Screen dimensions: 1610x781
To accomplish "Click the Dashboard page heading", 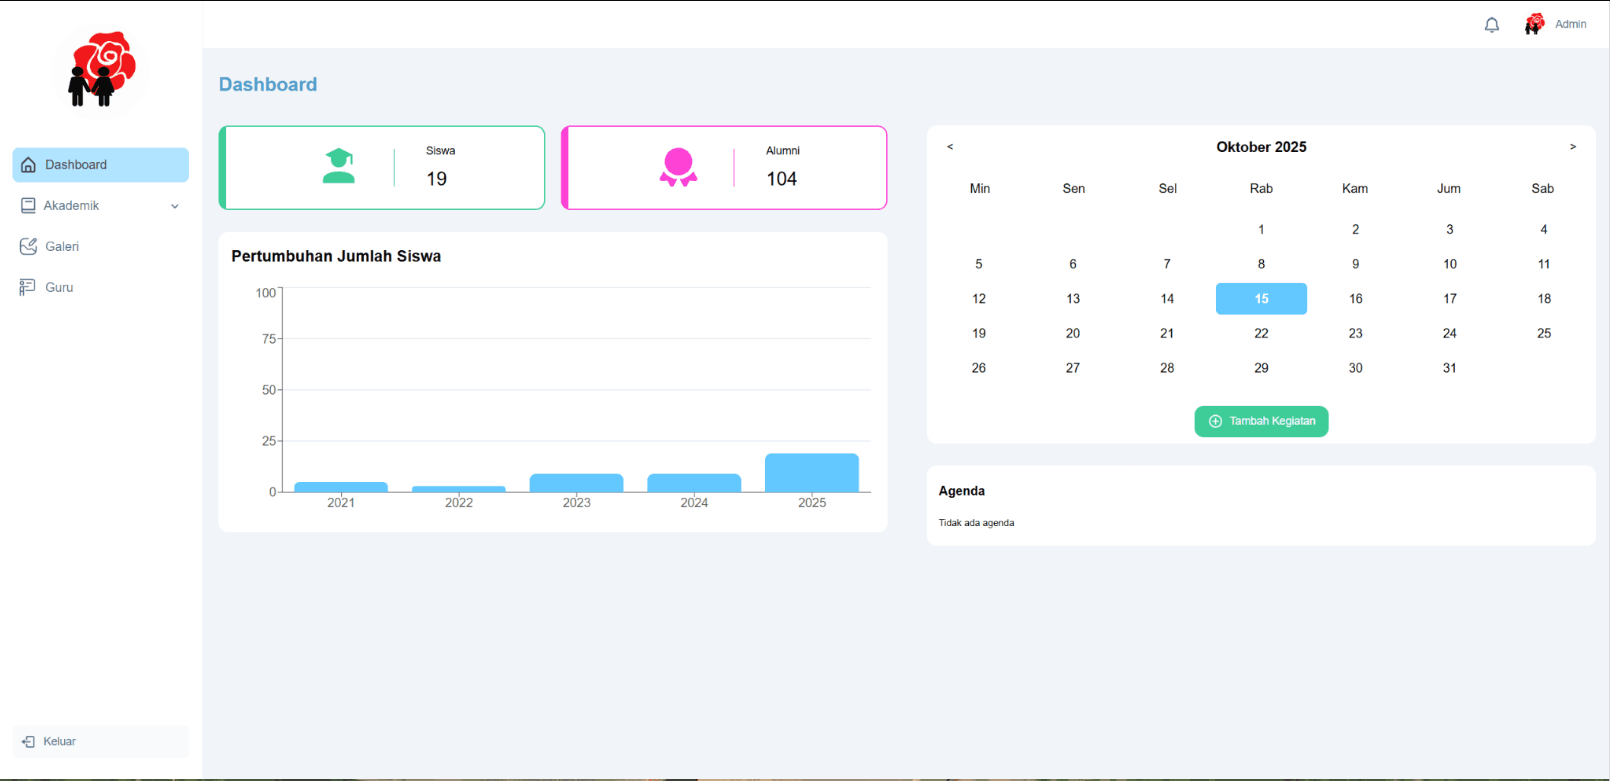I will click(268, 85).
